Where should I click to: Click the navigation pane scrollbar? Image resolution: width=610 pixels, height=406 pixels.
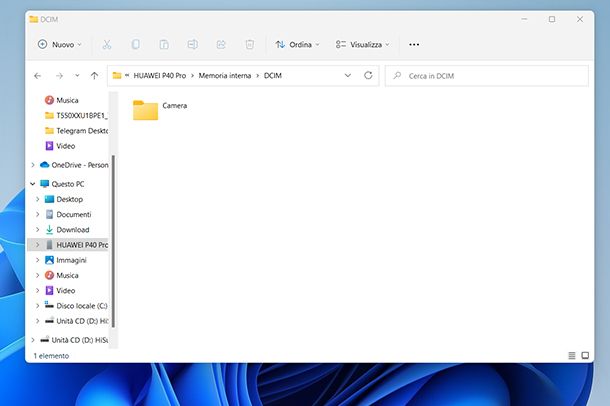point(113,241)
